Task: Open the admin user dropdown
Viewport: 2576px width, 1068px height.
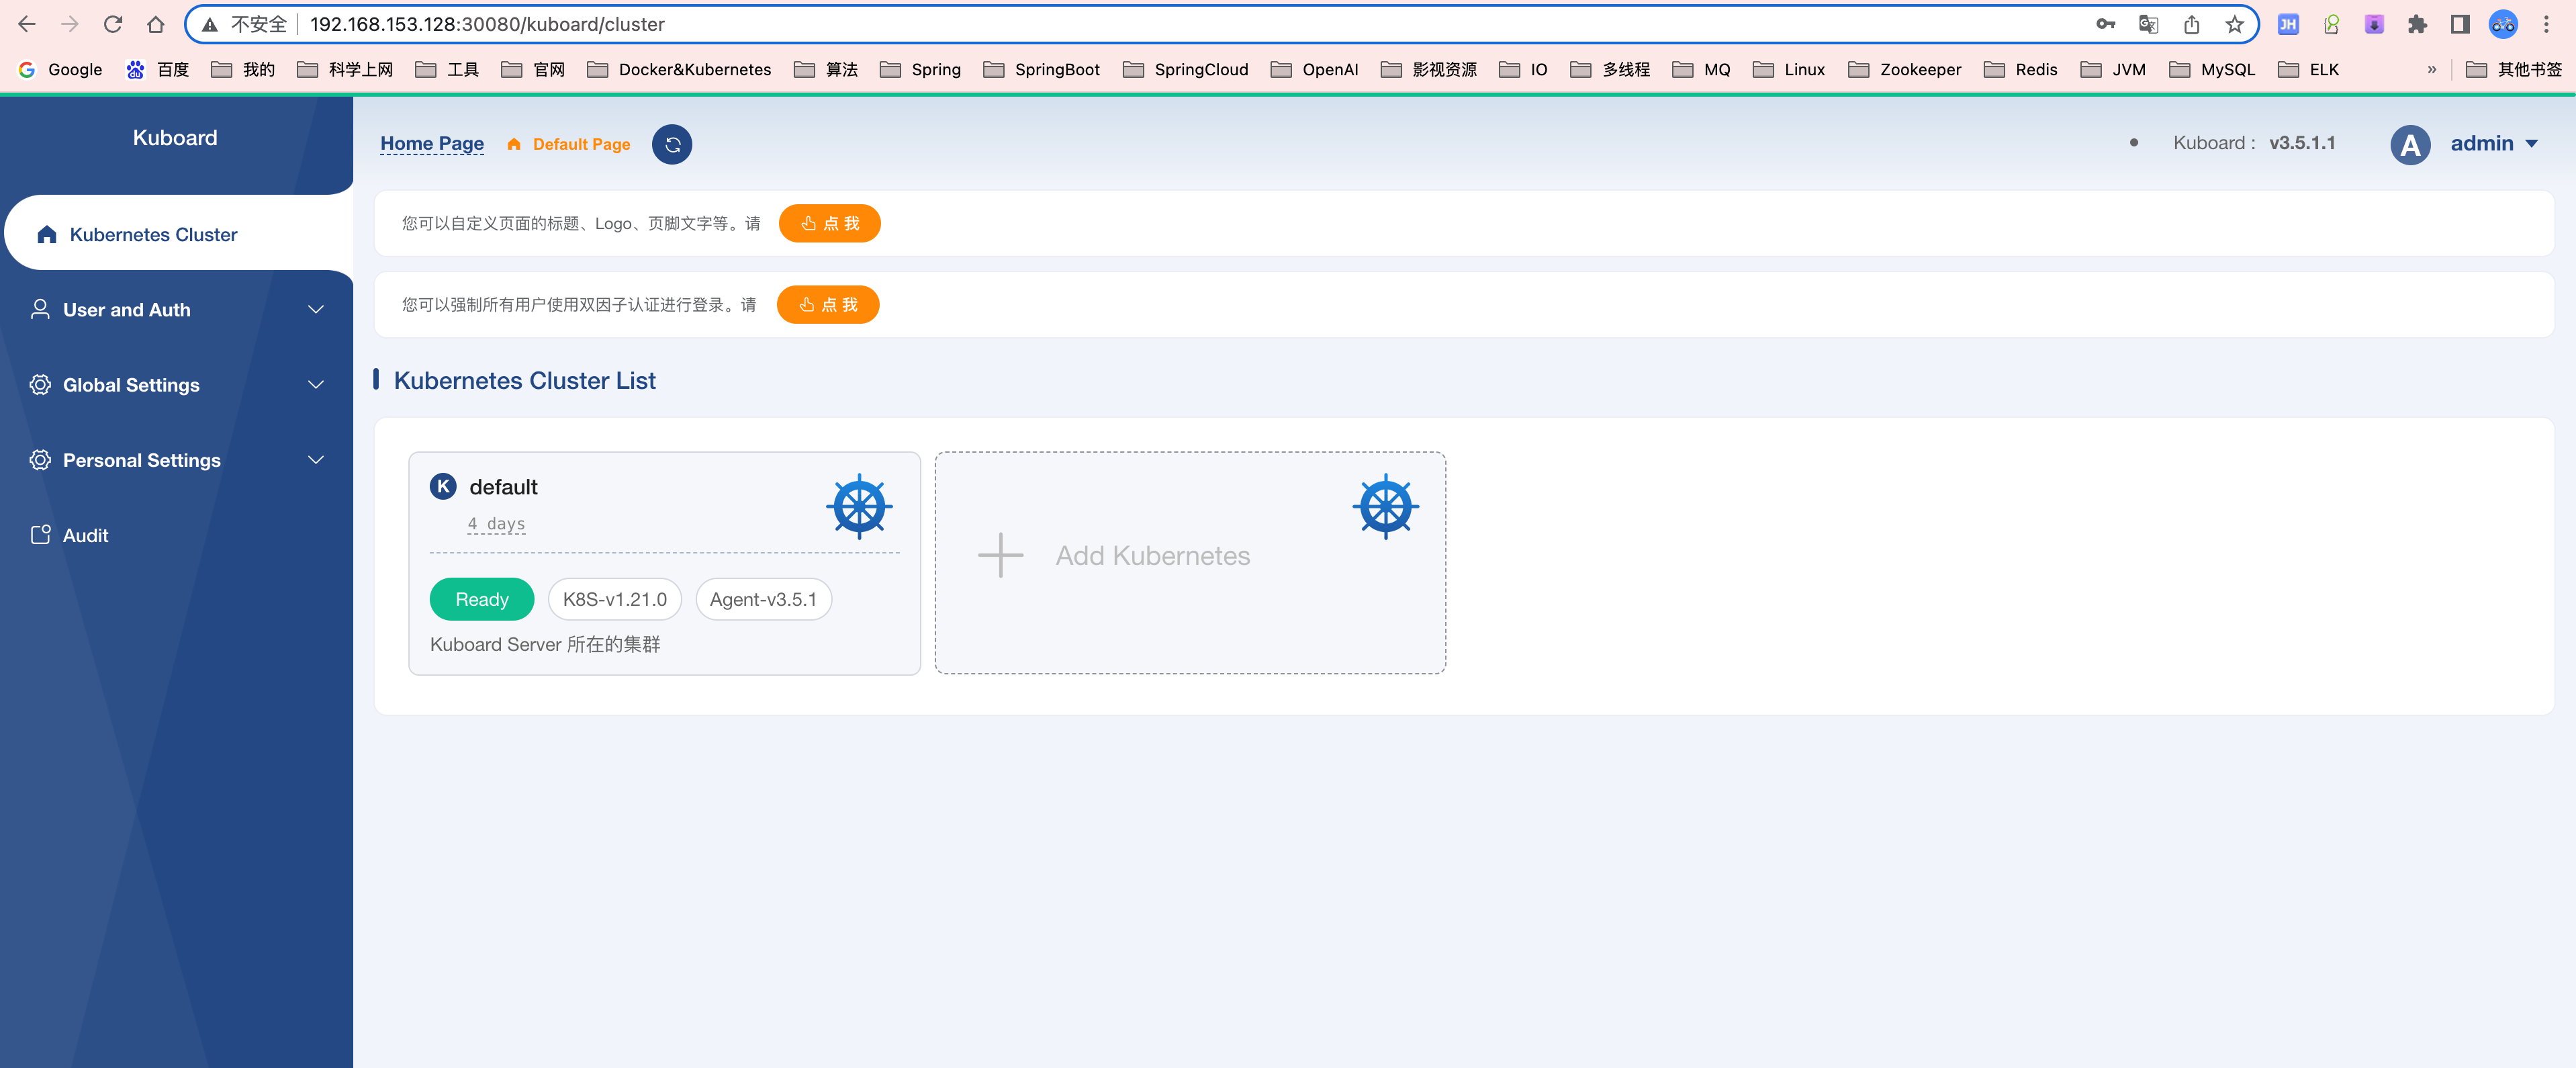Action: click(x=2494, y=143)
